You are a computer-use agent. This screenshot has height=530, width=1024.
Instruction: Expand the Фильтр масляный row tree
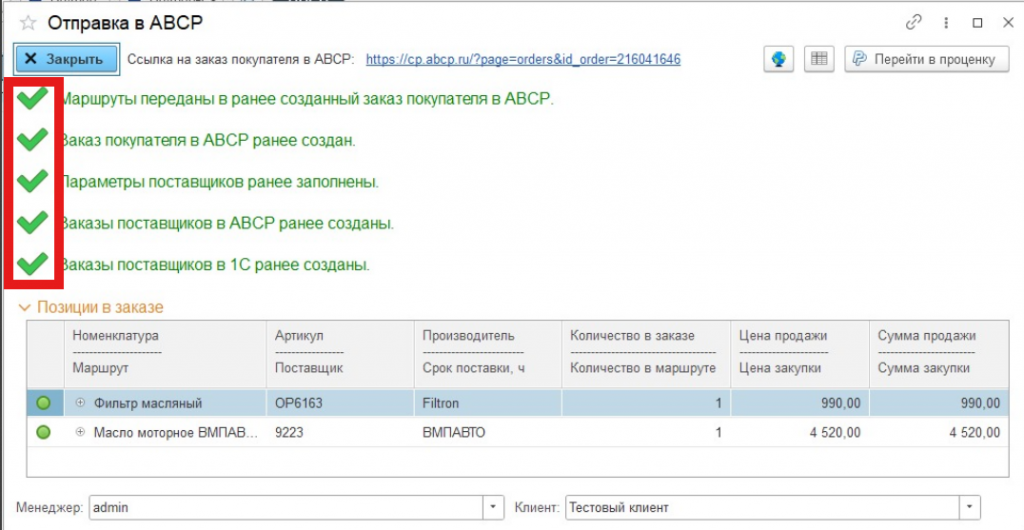80,403
